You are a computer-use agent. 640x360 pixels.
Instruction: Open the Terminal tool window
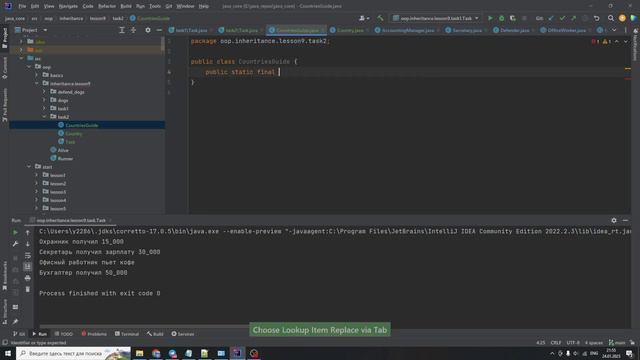[127, 334]
